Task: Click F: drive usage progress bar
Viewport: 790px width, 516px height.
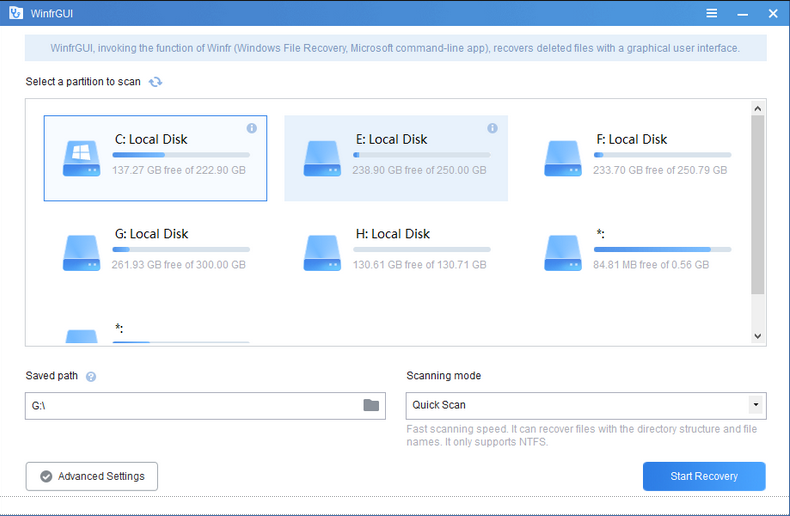Action: point(663,155)
